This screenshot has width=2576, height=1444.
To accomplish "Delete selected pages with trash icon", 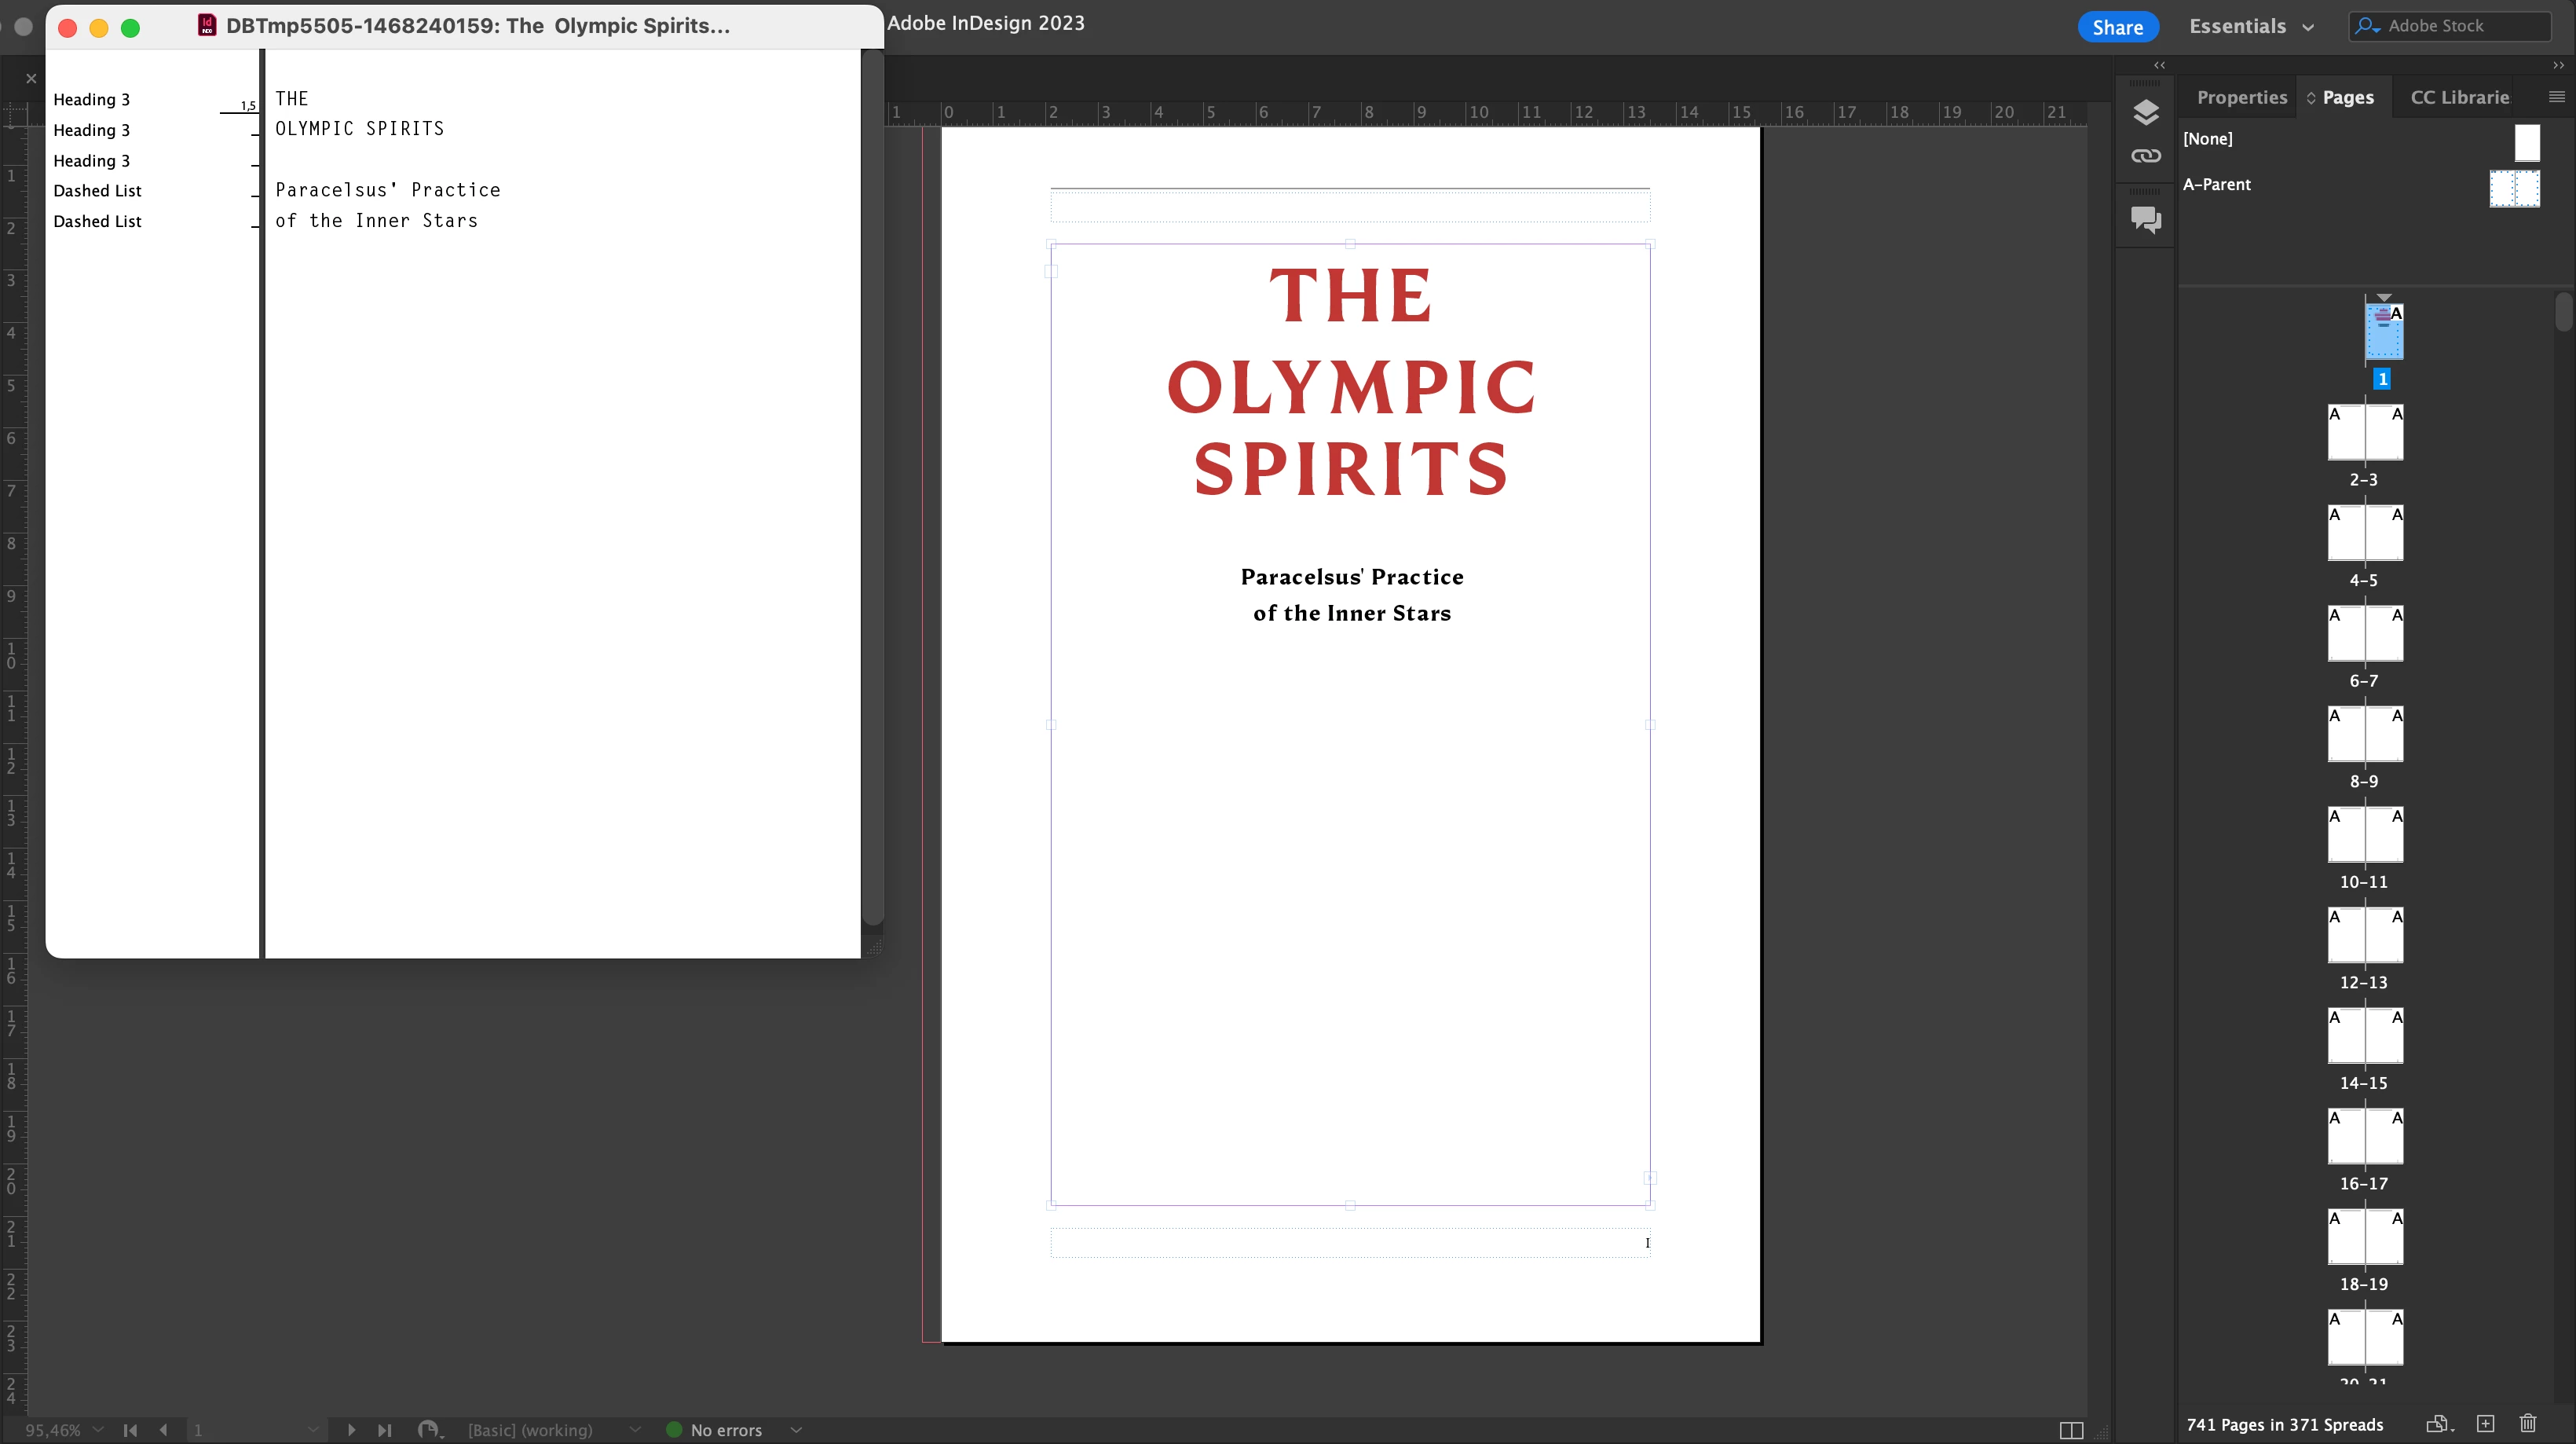I will pos(2528,1423).
